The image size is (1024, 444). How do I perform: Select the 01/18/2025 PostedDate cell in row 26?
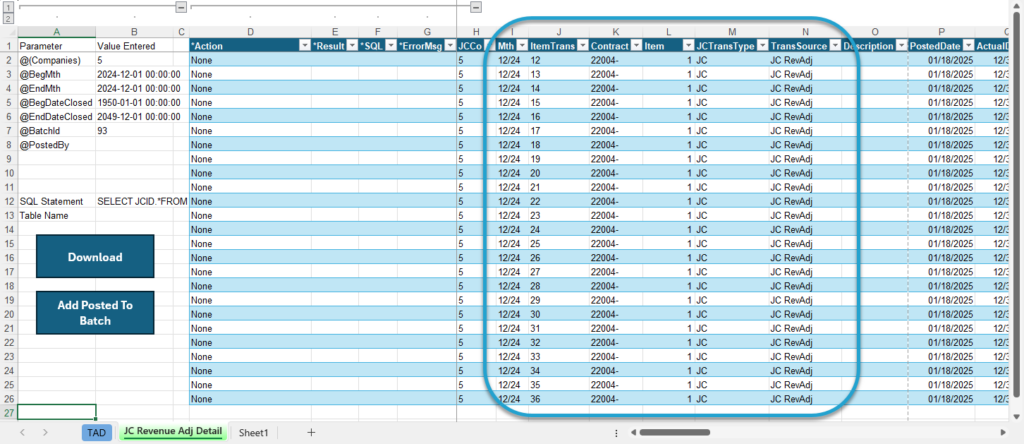pos(941,398)
